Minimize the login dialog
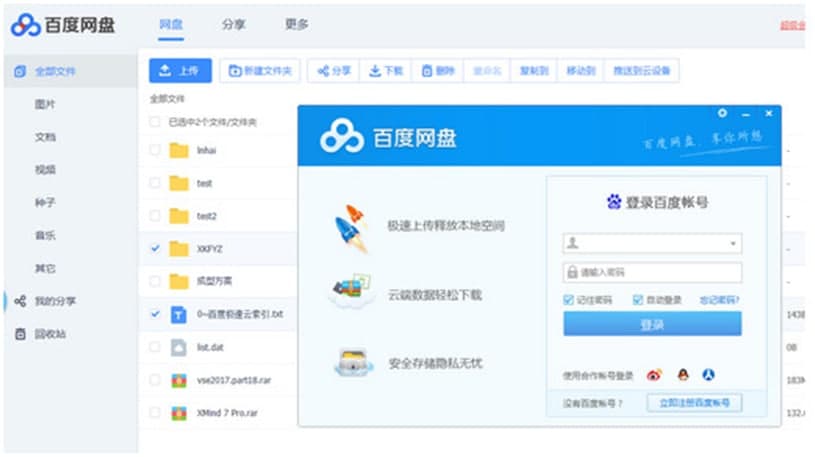The image size is (815, 457). (746, 114)
